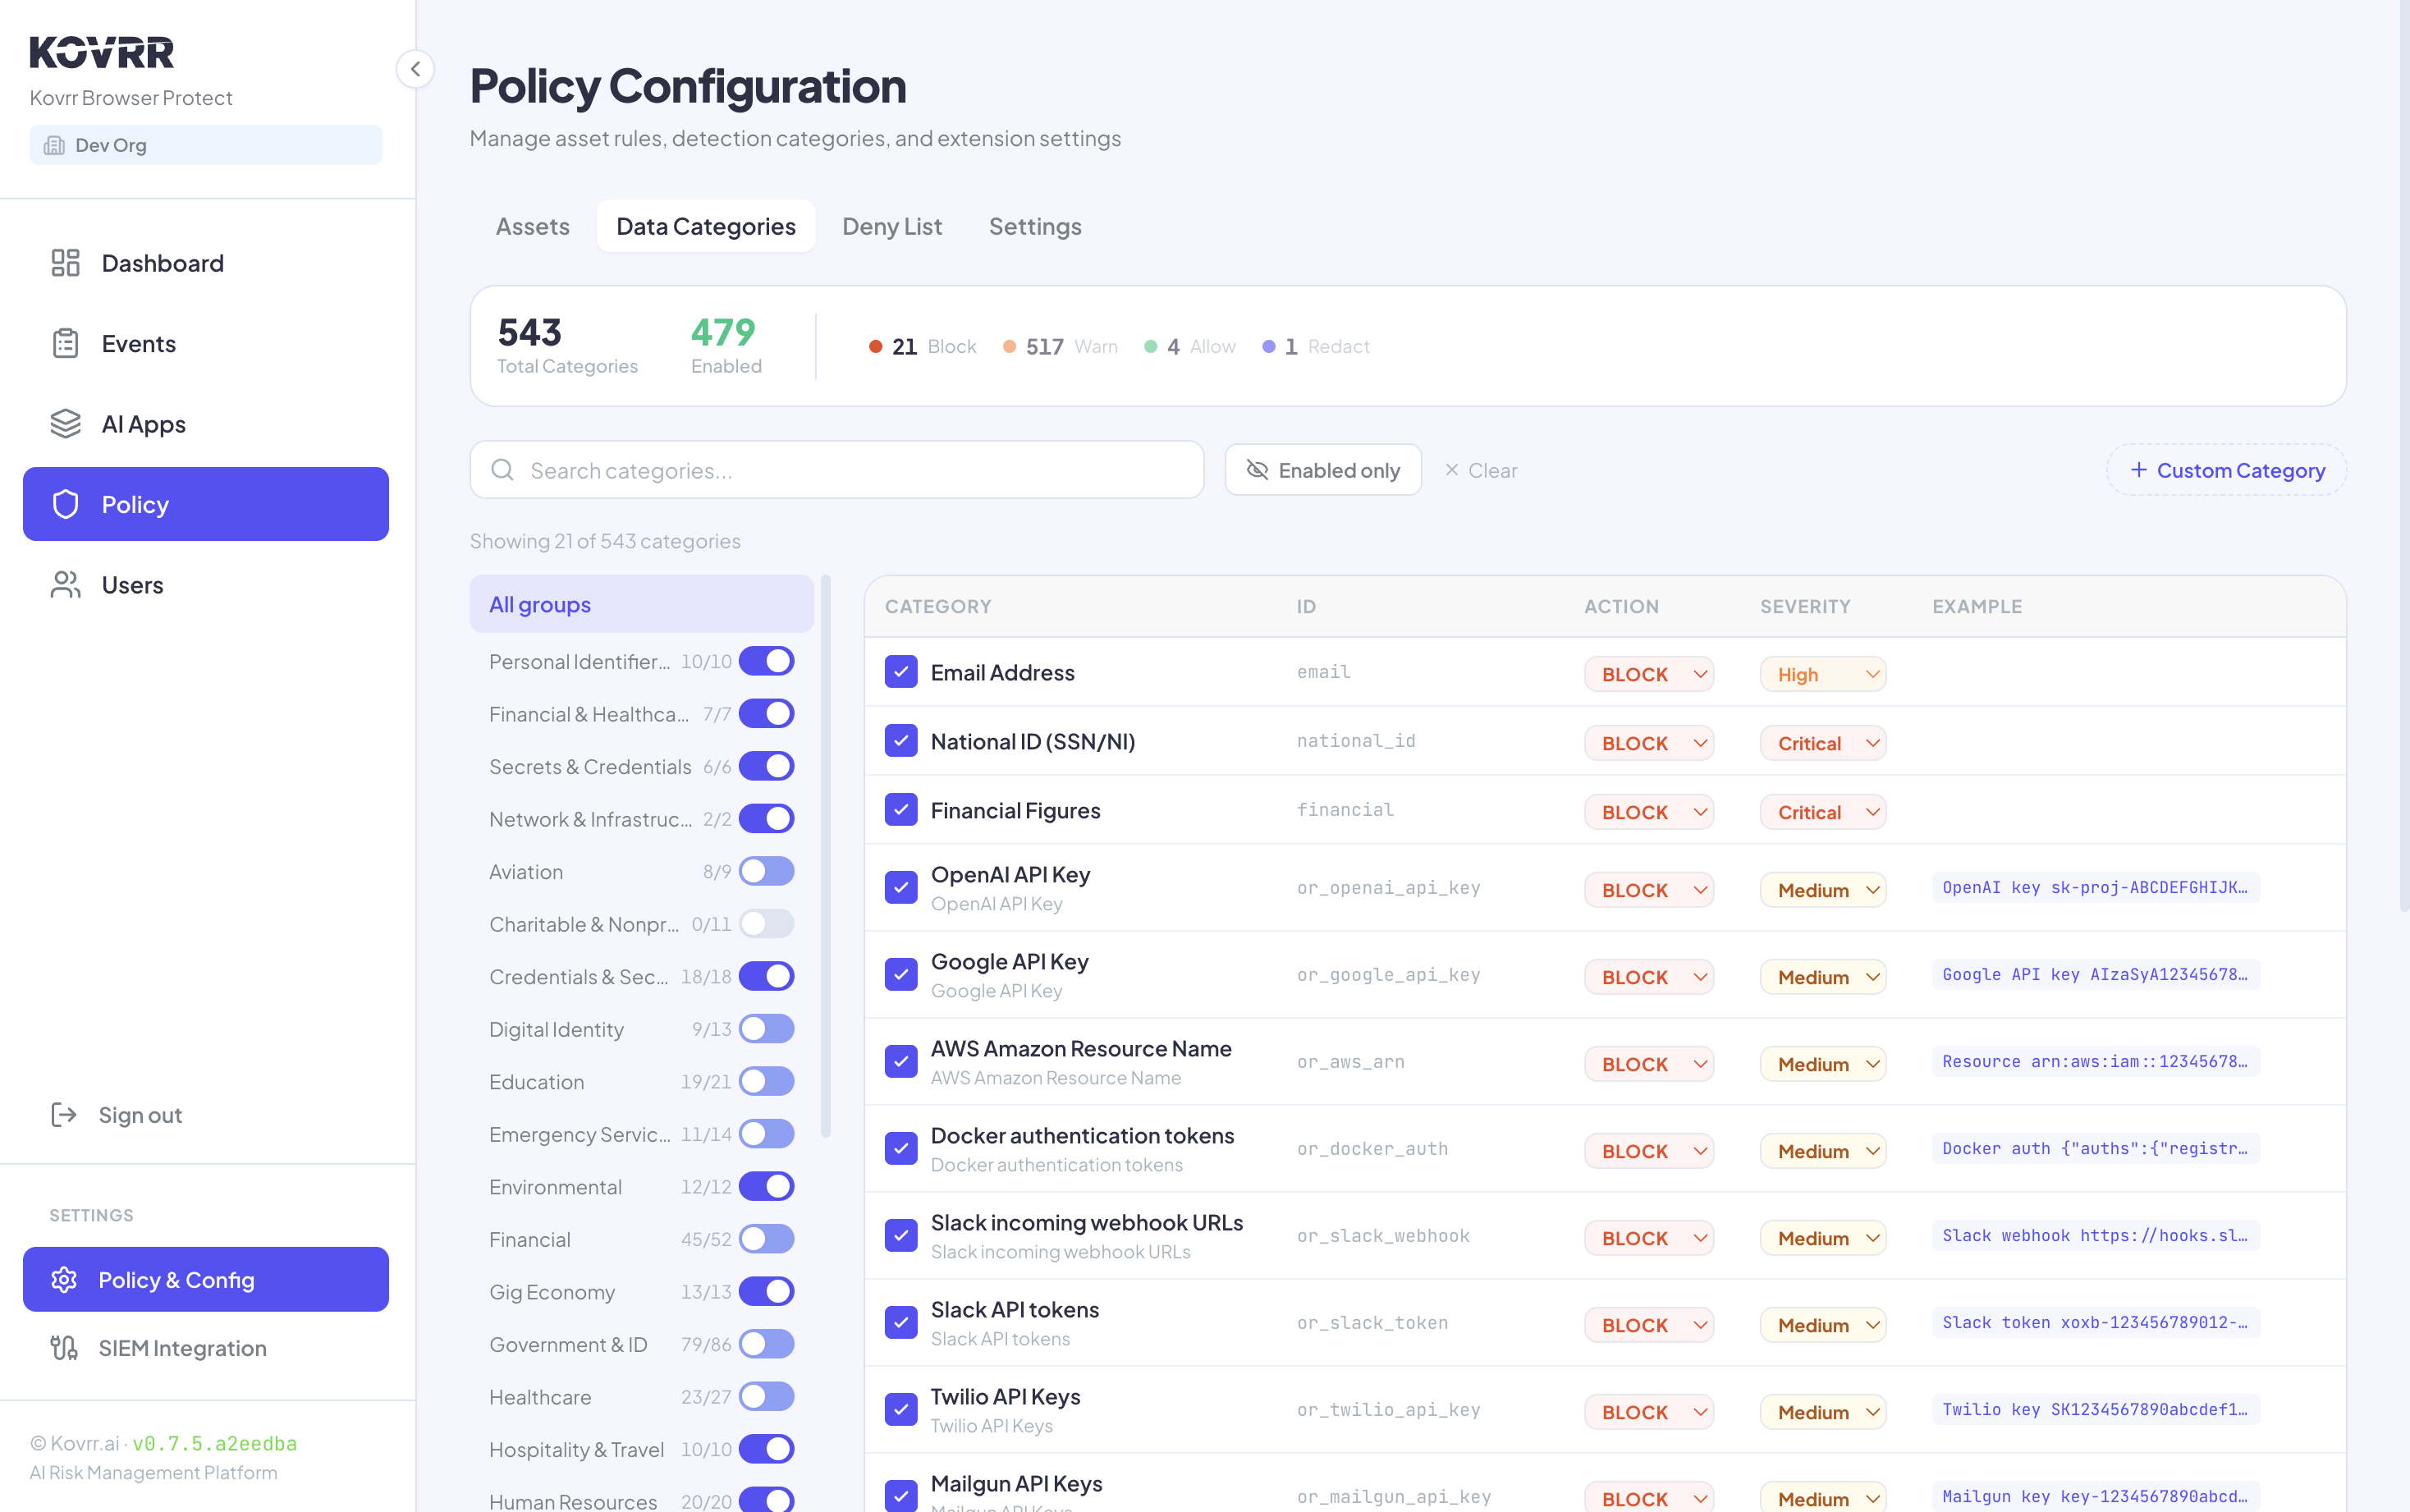Screen dimensions: 2410x1512
Task: Switch to the Data Categories tab
Action: click(706, 226)
